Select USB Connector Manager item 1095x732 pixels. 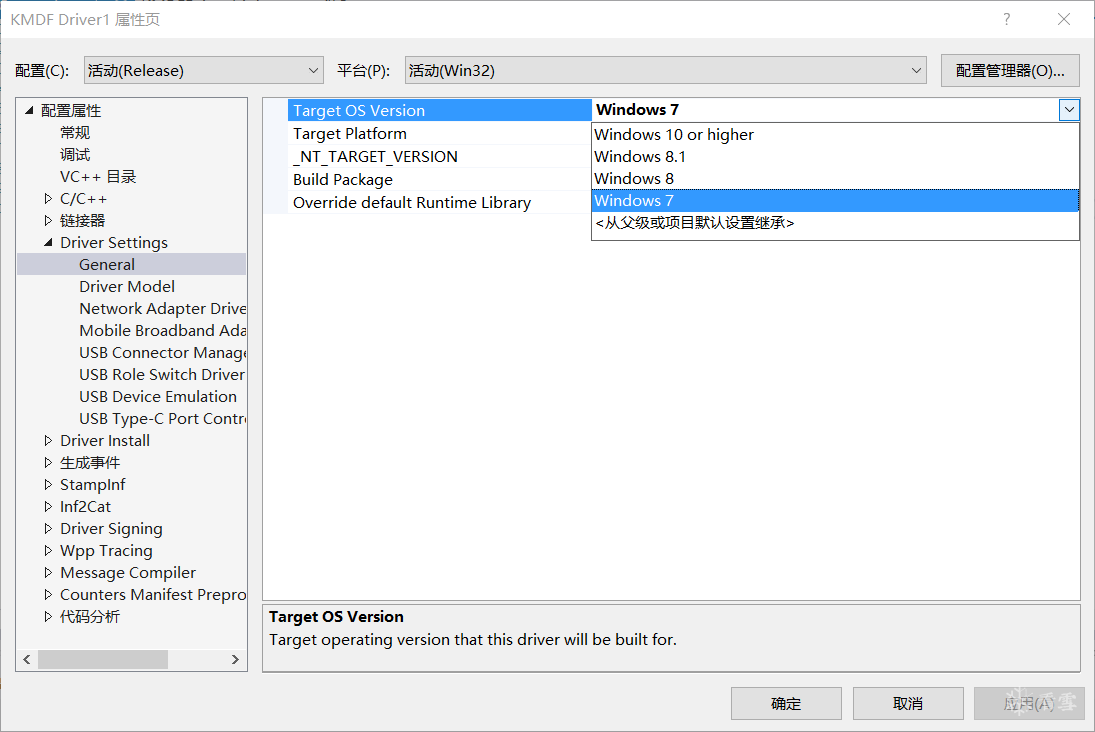(x=162, y=353)
